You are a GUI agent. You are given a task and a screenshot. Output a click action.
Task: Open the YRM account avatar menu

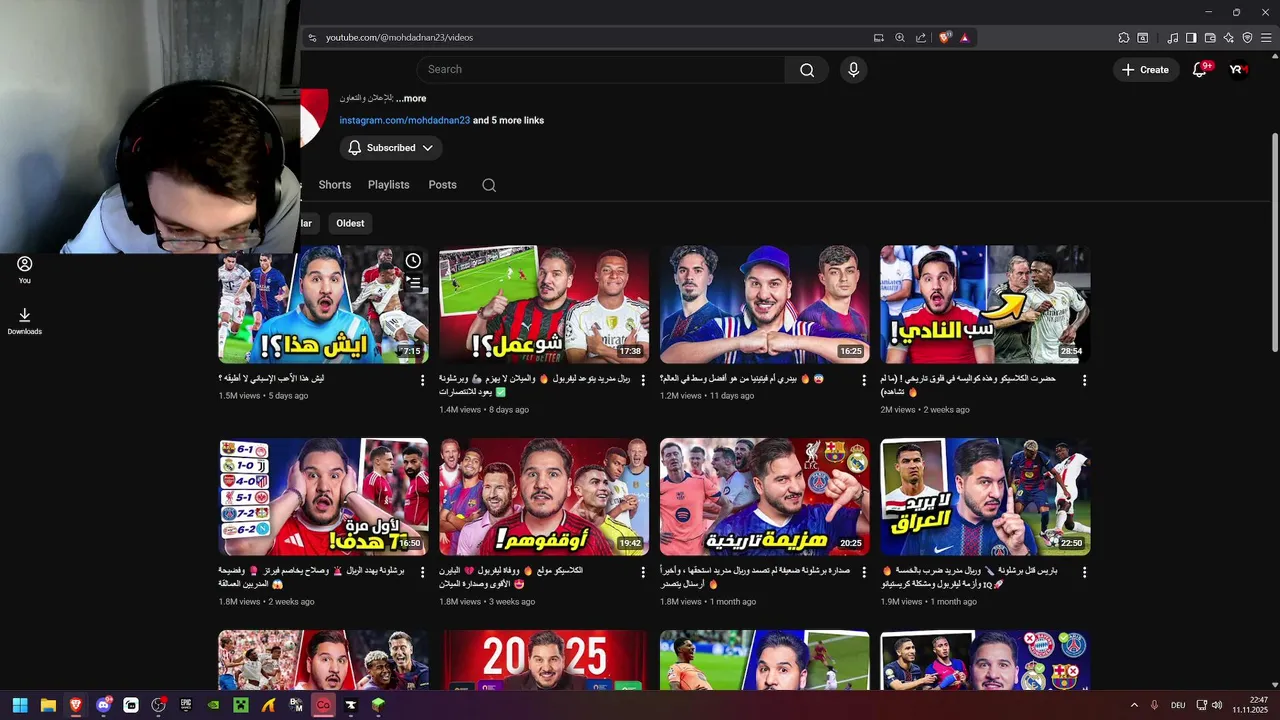1237,70
